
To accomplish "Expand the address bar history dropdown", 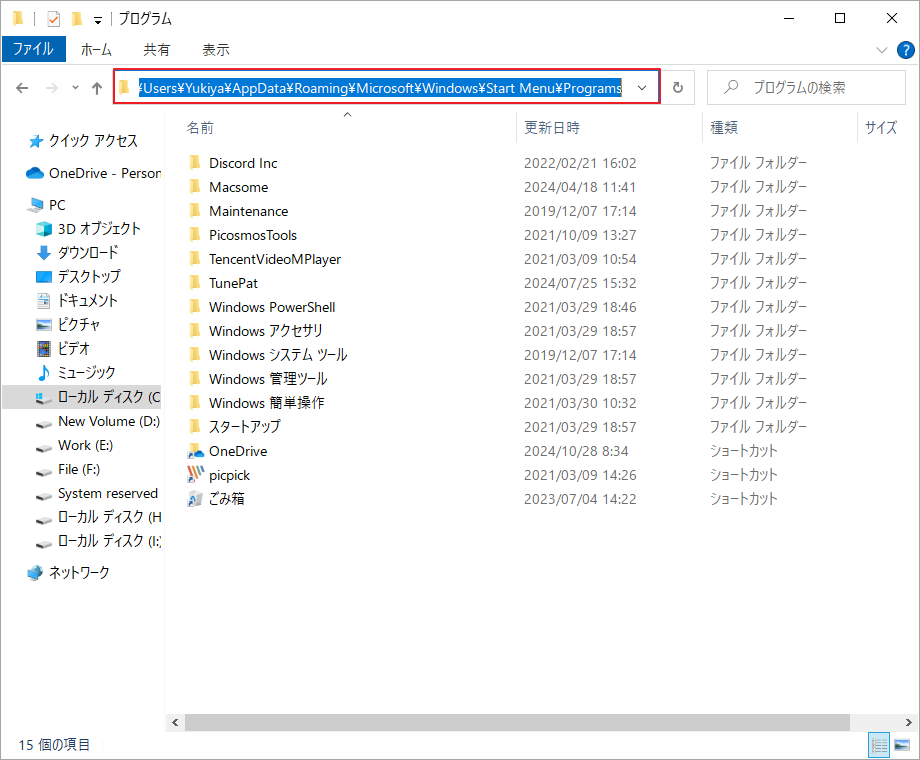I will pos(642,88).
